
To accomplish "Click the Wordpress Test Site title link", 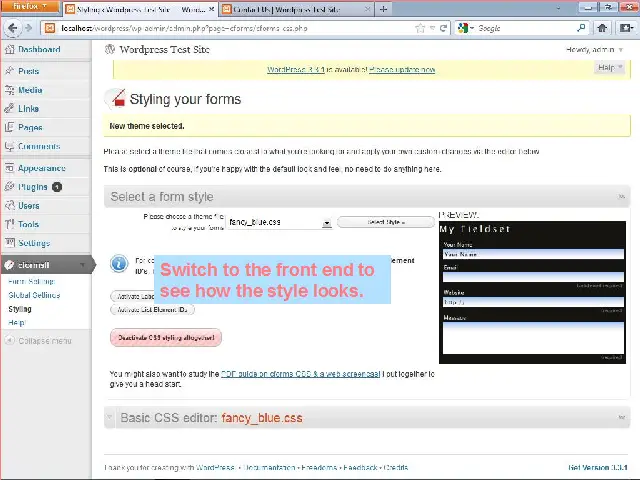I will point(164,49).
